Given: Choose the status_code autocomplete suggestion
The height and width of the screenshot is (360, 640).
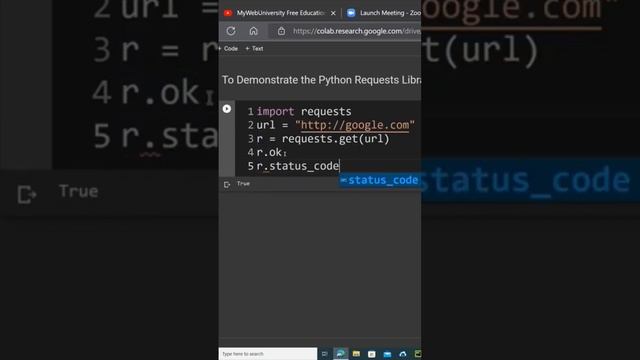Looking at the screenshot, I should click(x=380, y=180).
